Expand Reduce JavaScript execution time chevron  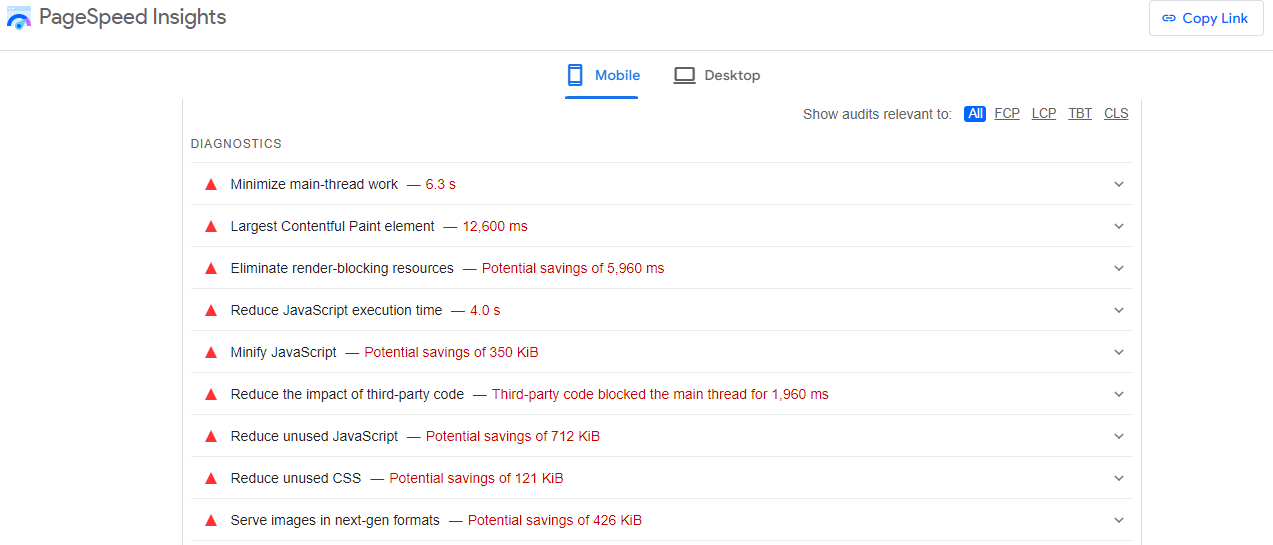click(x=1119, y=310)
